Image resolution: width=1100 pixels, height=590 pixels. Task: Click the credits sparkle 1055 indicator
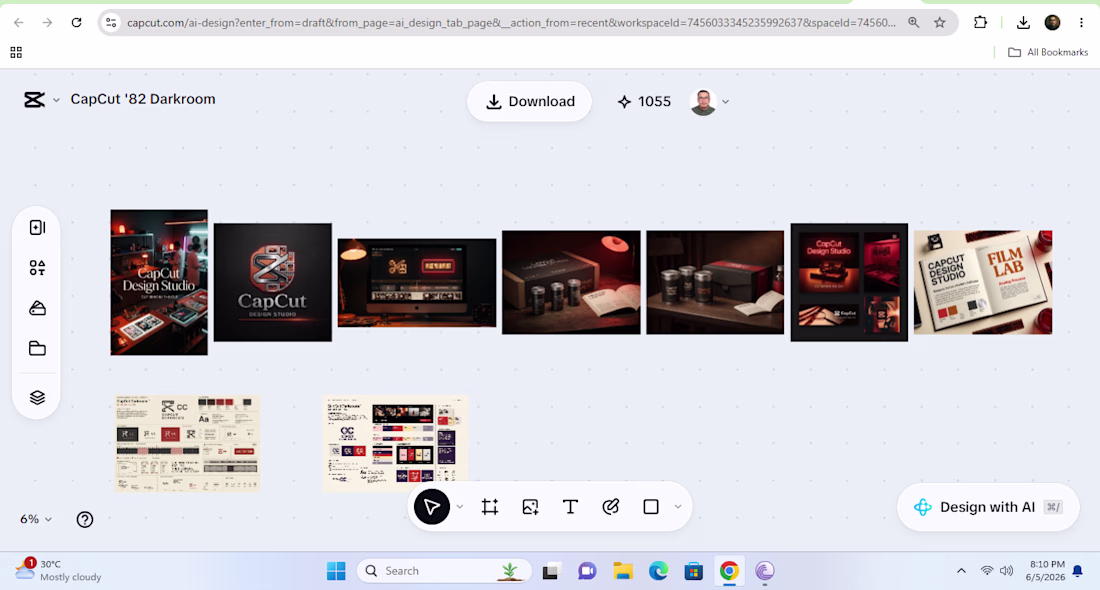coord(644,102)
